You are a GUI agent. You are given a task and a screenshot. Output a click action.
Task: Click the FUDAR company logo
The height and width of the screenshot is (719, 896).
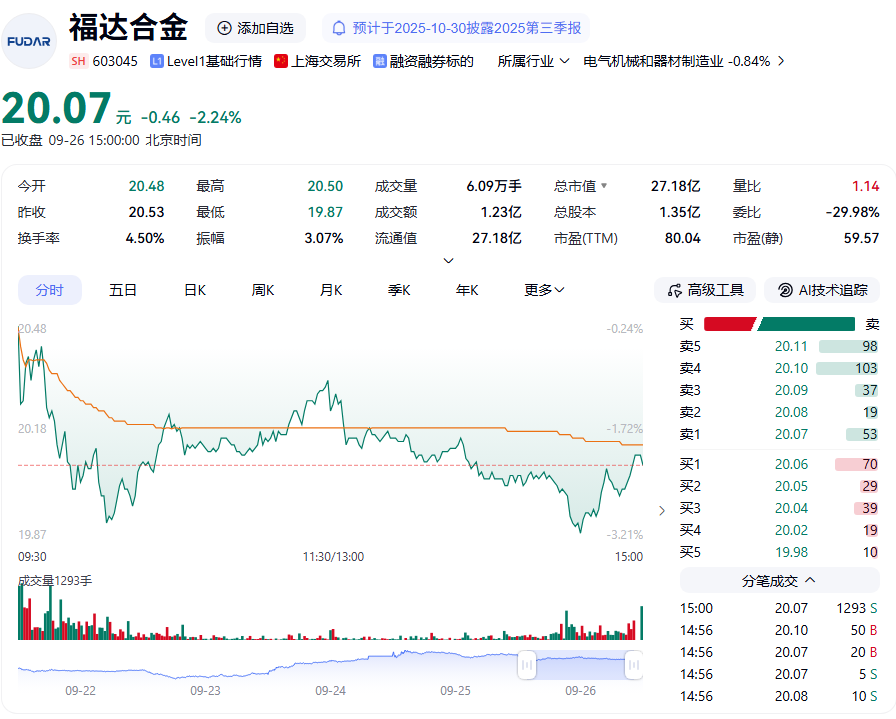click(29, 41)
